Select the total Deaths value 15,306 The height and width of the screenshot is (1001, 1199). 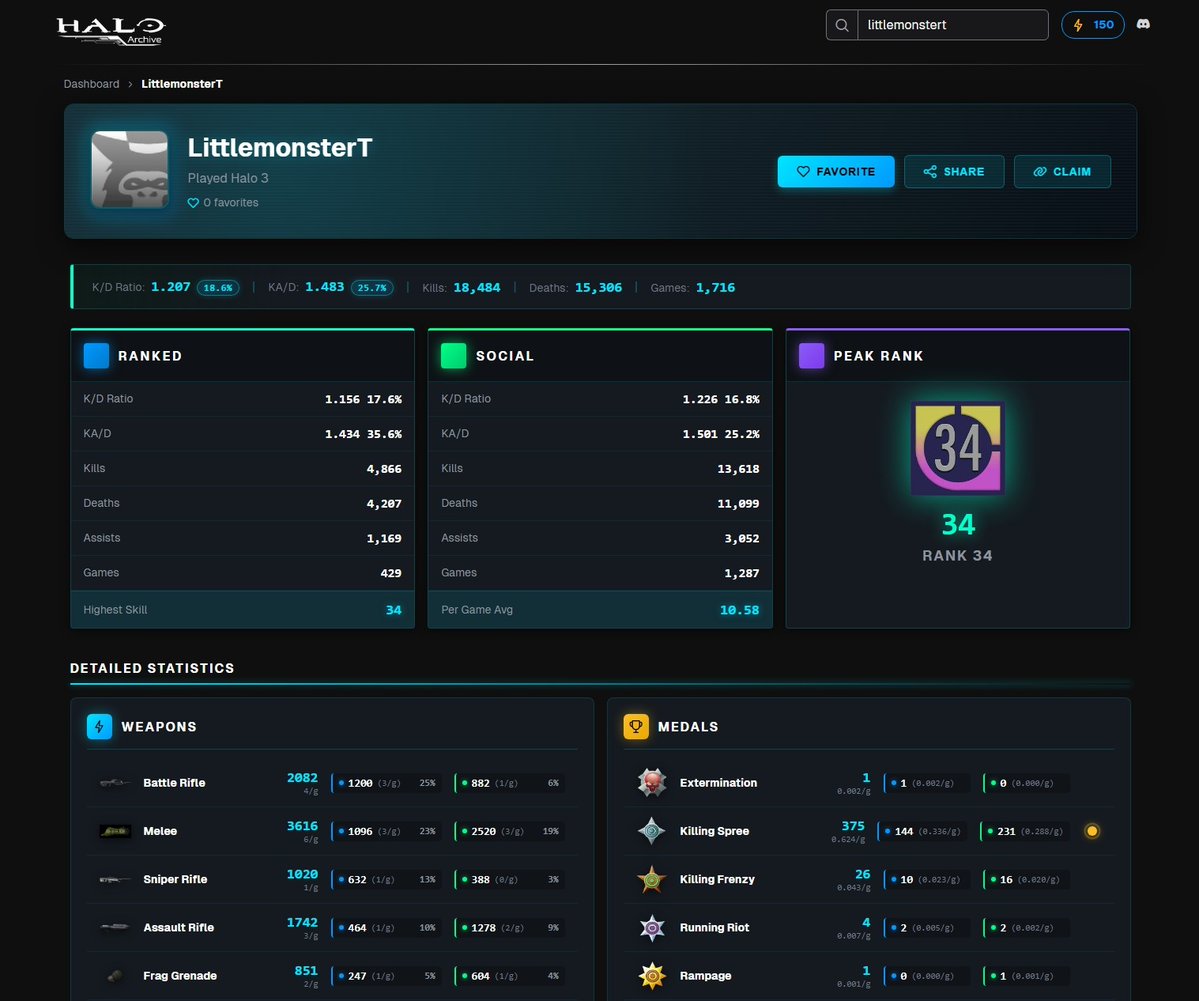point(598,288)
